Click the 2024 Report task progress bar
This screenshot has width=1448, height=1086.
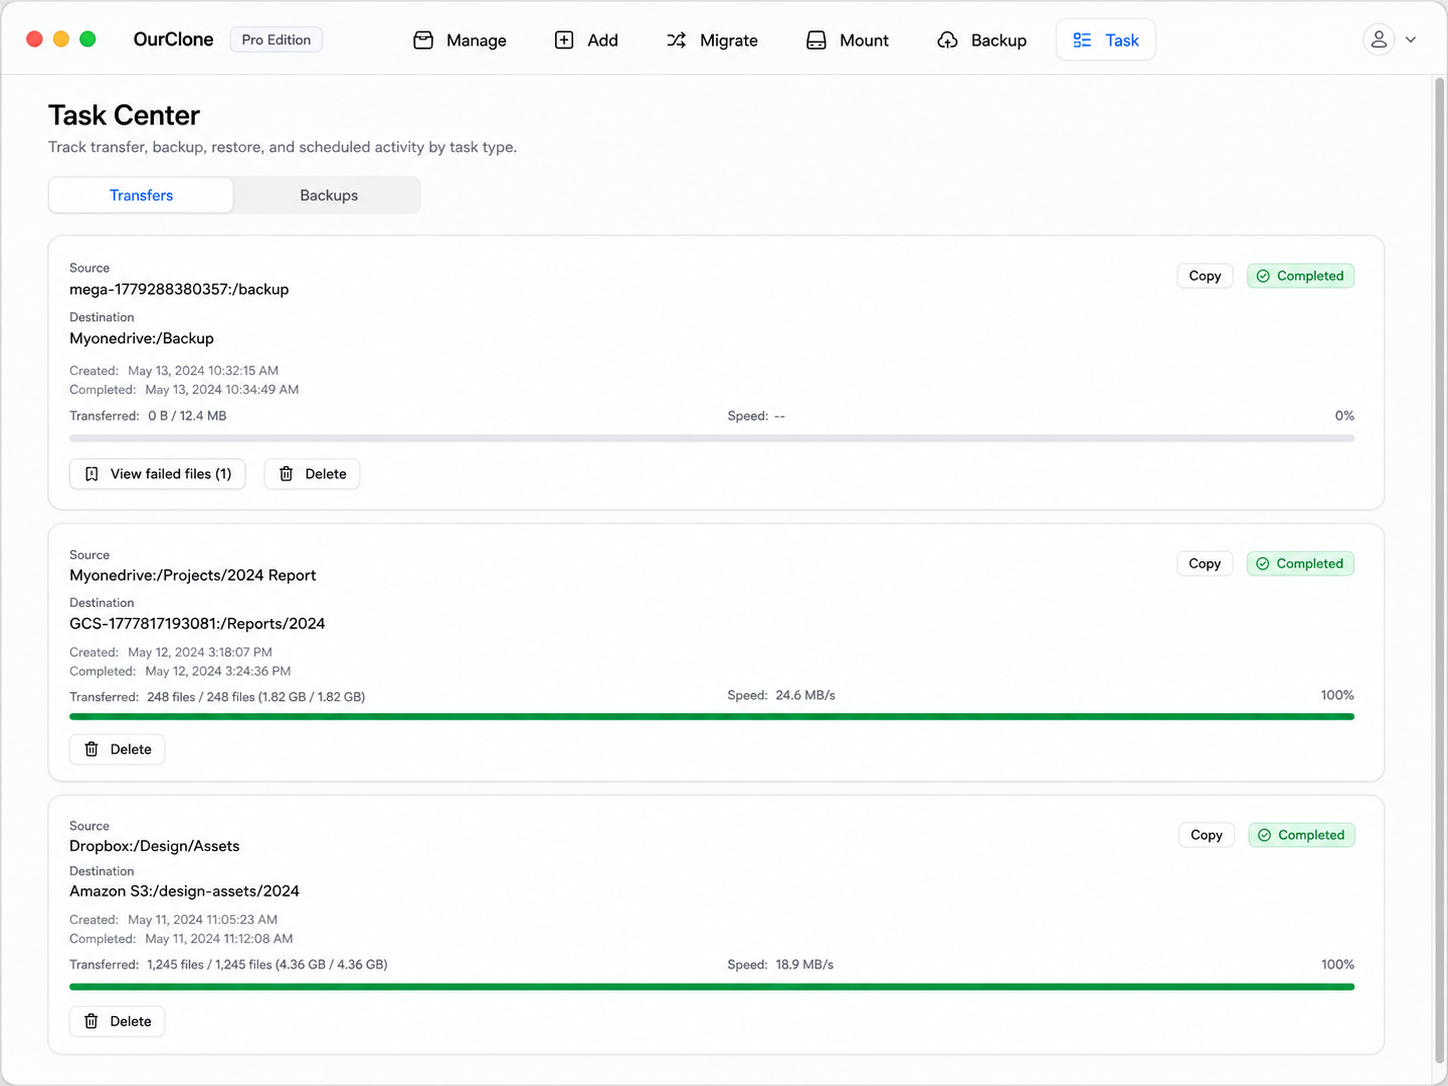coord(712,717)
